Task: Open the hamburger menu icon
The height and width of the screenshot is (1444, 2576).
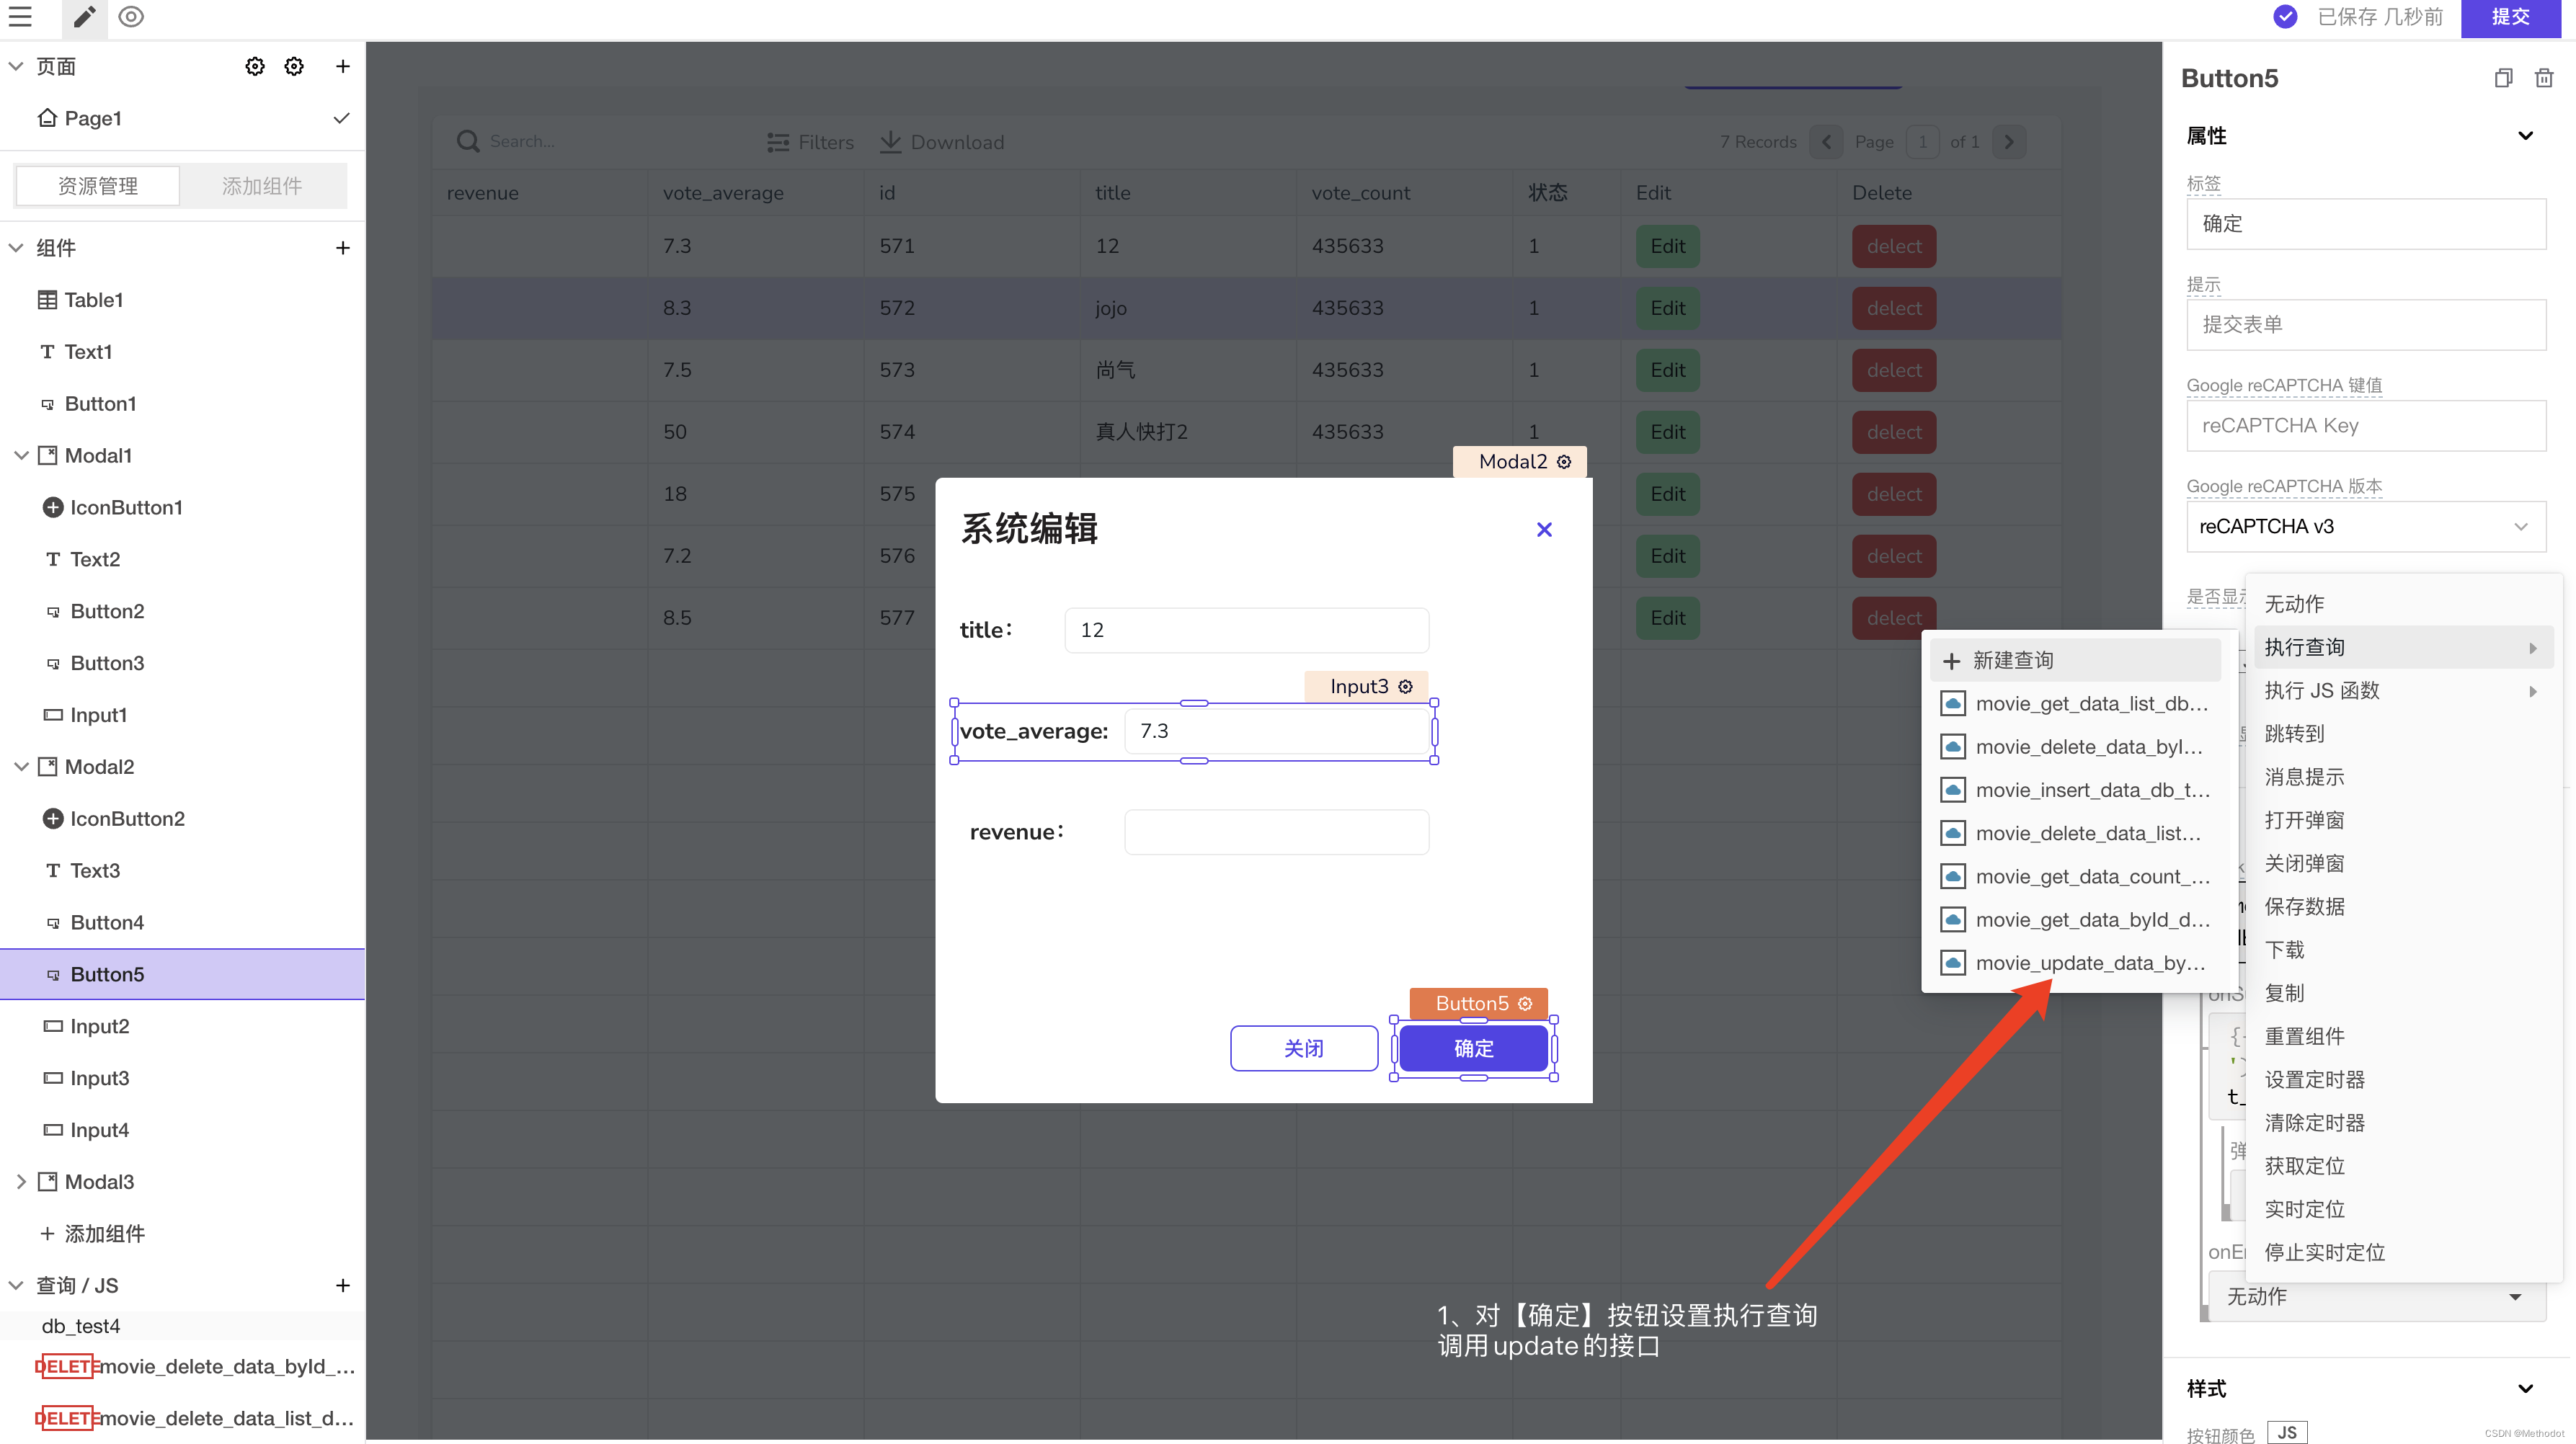Action: click(x=20, y=17)
